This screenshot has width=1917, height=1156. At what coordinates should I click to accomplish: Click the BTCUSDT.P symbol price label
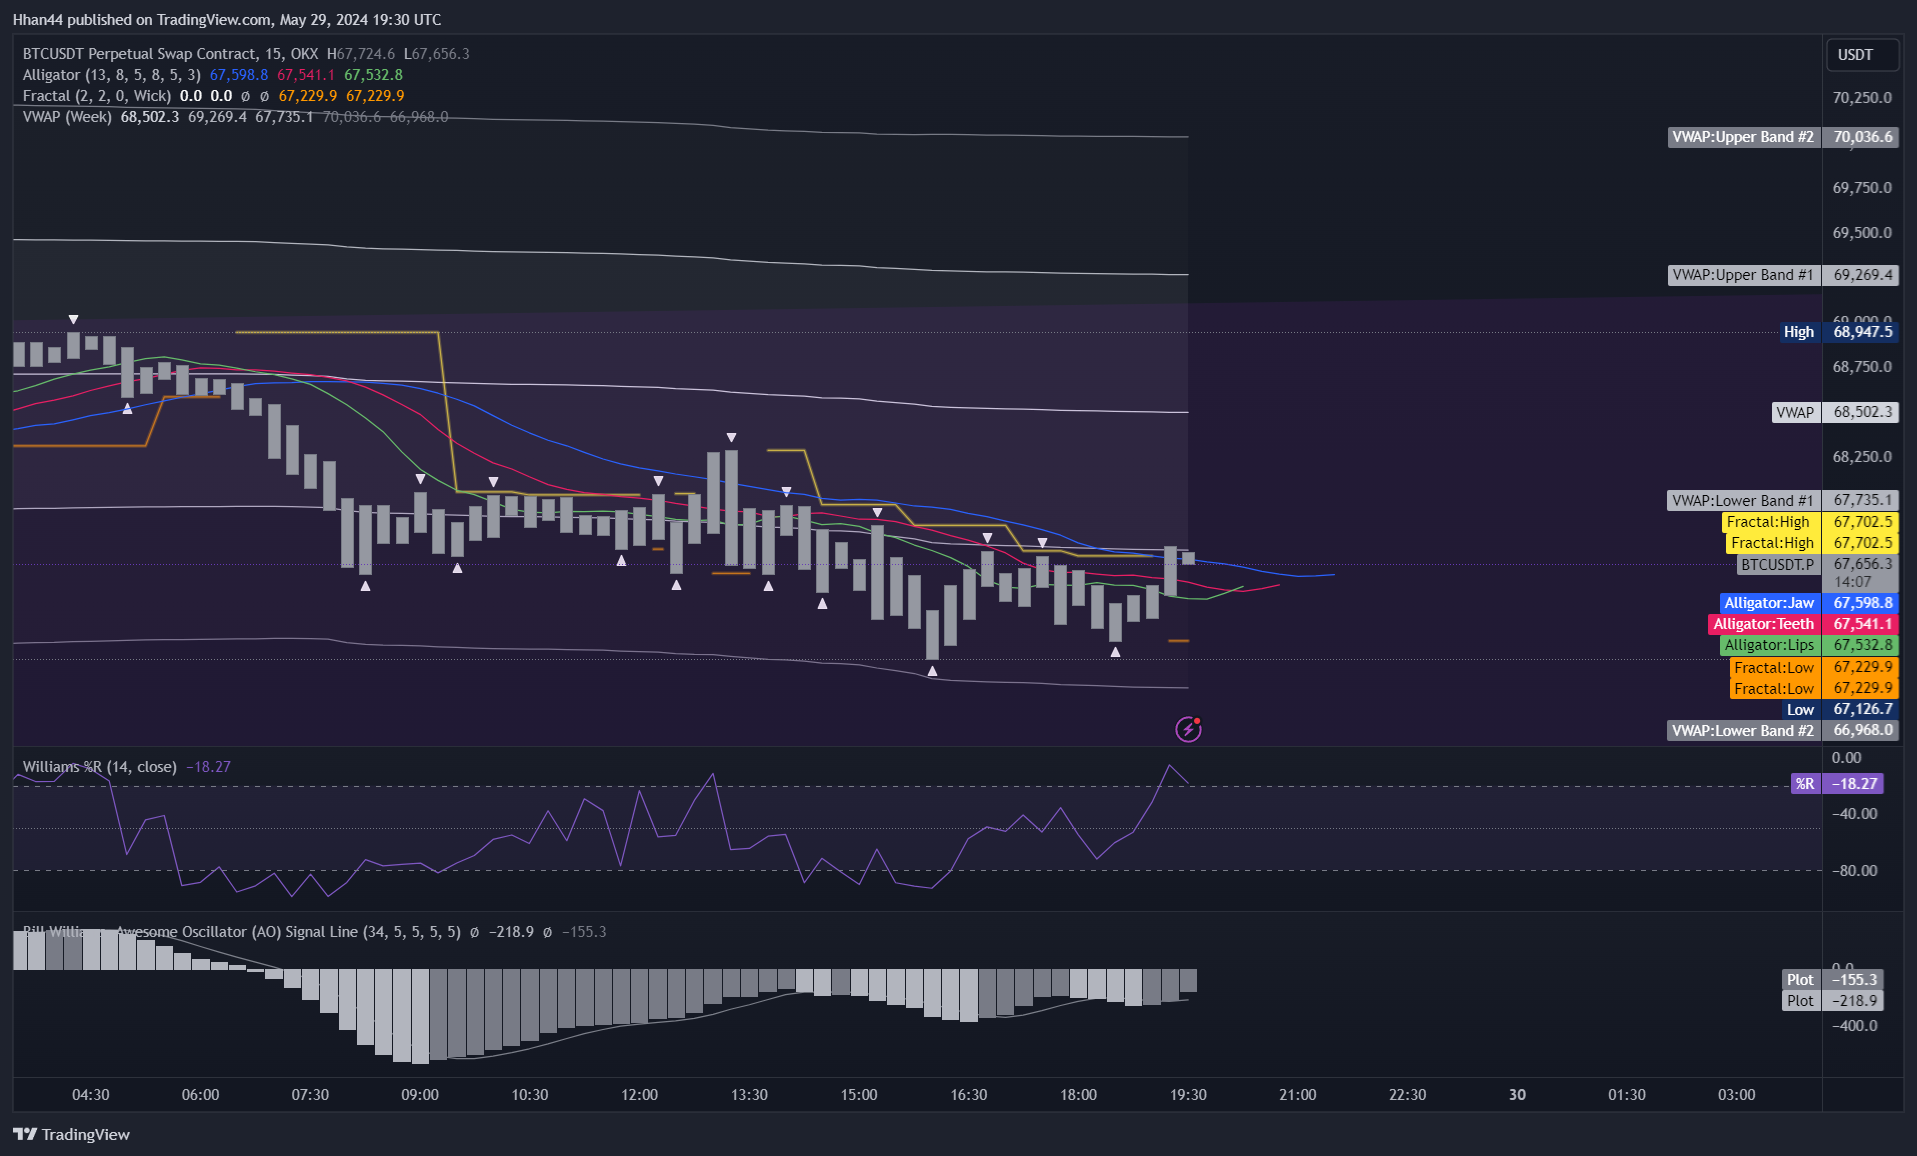click(x=1777, y=564)
